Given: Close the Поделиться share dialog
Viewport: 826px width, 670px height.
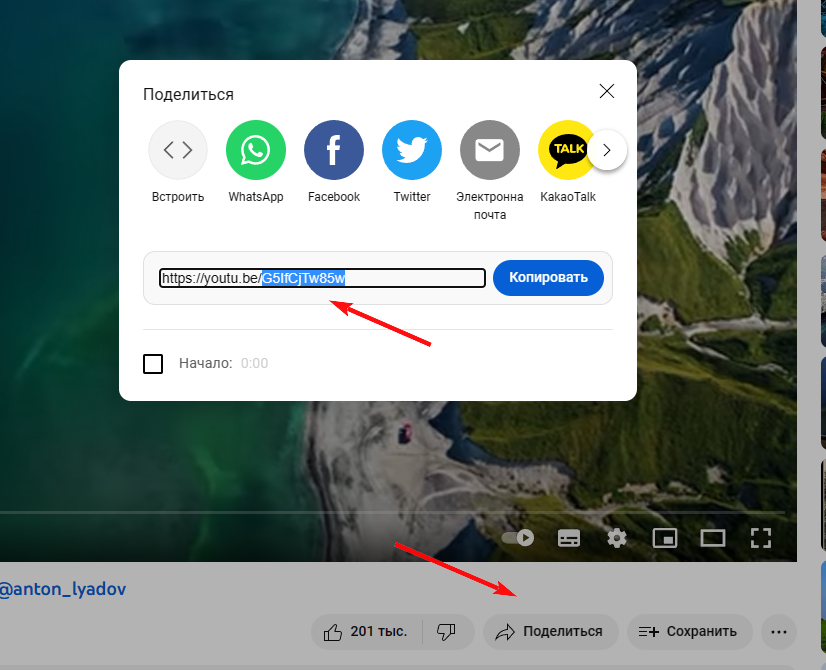Looking at the screenshot, I should pyautogui.click(x=607, y=91).
